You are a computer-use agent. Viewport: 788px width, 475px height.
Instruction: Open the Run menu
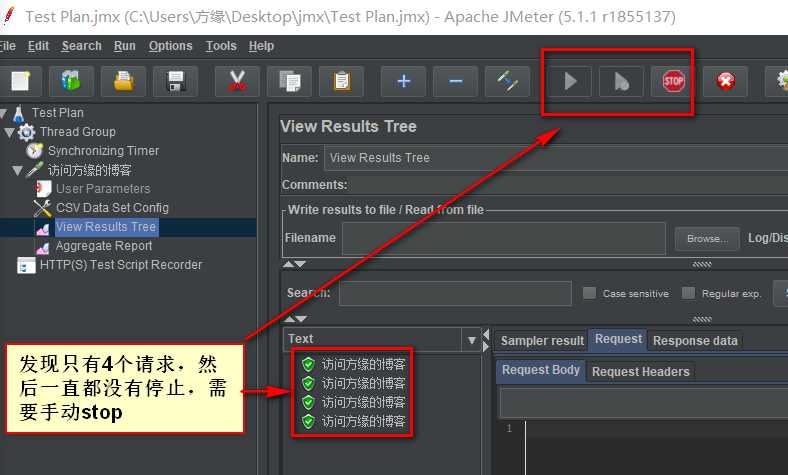coord(125,46)
